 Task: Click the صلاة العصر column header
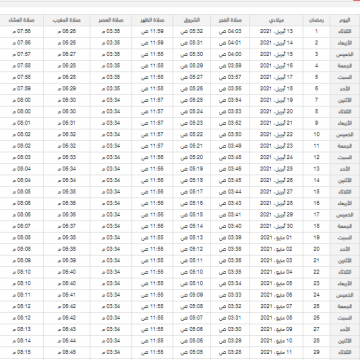pyautogui.click(x=111, y=20)
